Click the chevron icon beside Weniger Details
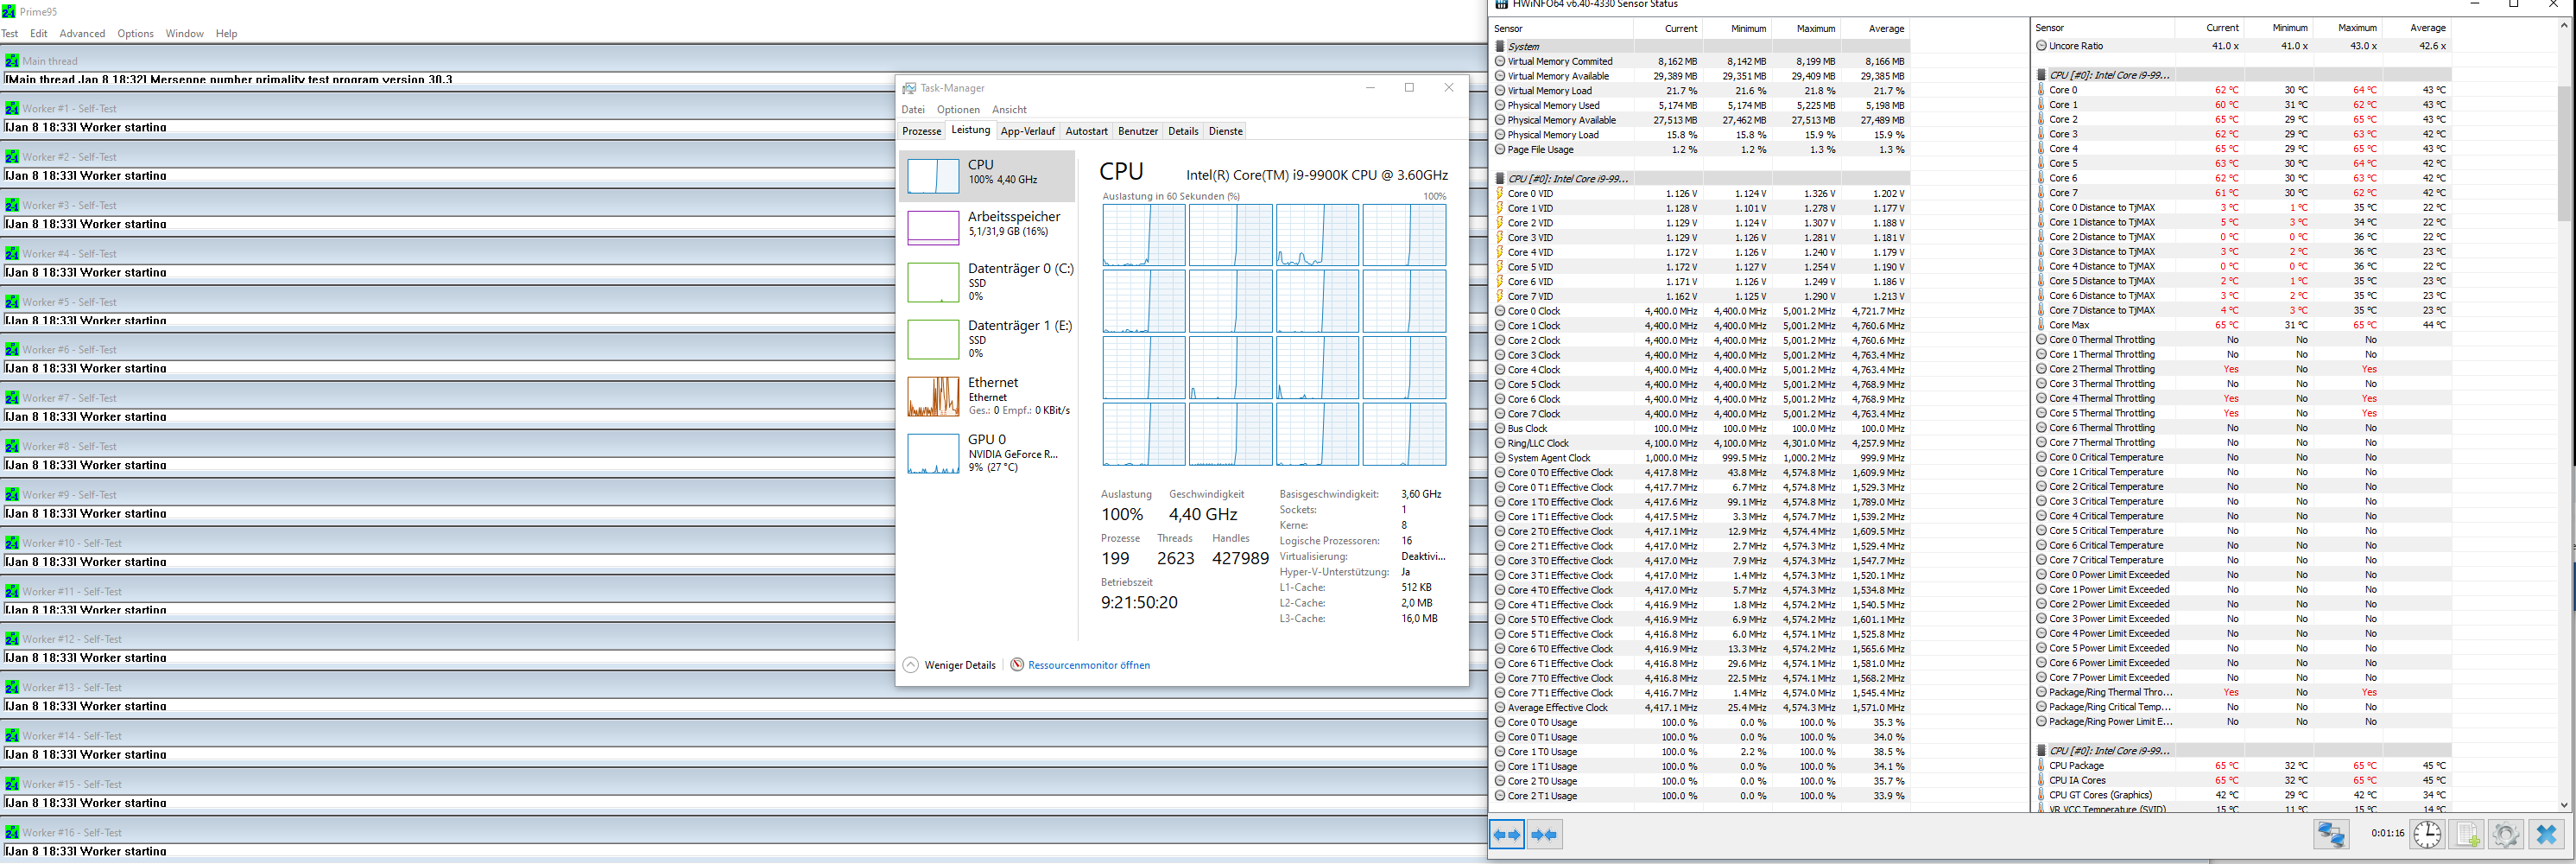This screenshot has height=864, width=2576. (910, 665)
